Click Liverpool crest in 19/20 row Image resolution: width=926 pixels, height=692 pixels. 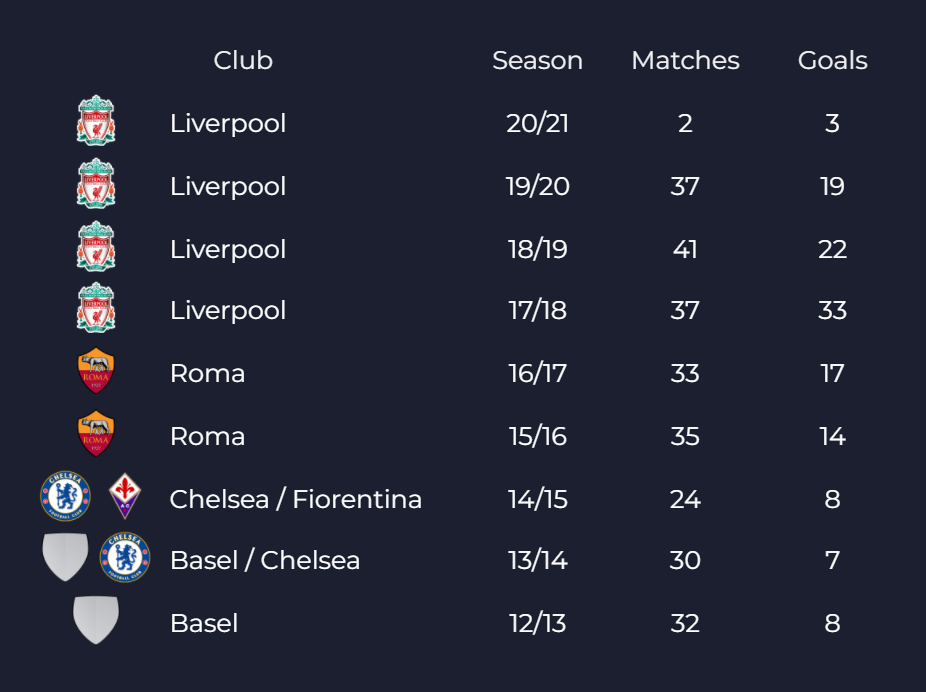(96, 185)
